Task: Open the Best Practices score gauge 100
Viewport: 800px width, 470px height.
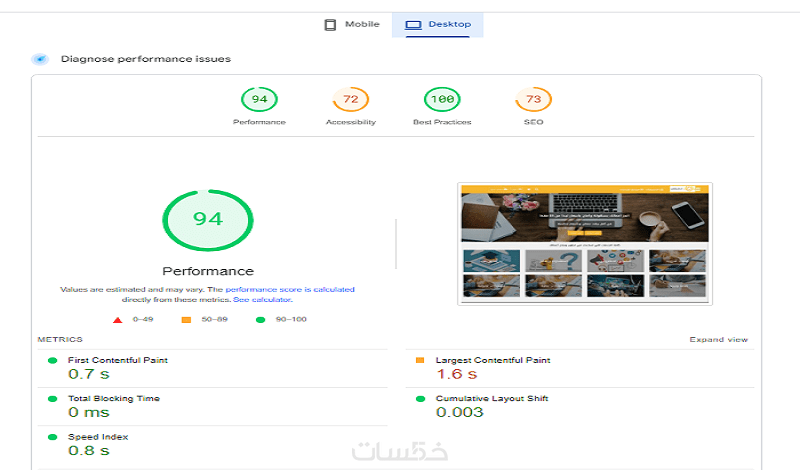Action: (442, 99)
